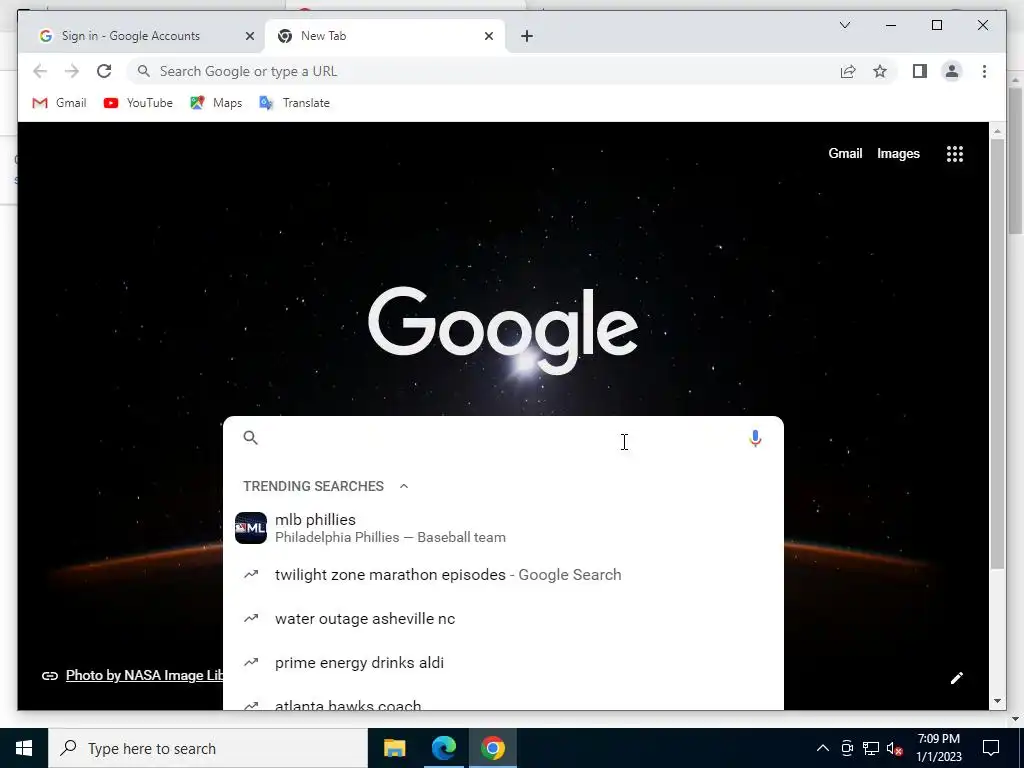Open the Windows Start menu
The width and height of the screenshot is (1024, 768).
click(x=24, y=748)
